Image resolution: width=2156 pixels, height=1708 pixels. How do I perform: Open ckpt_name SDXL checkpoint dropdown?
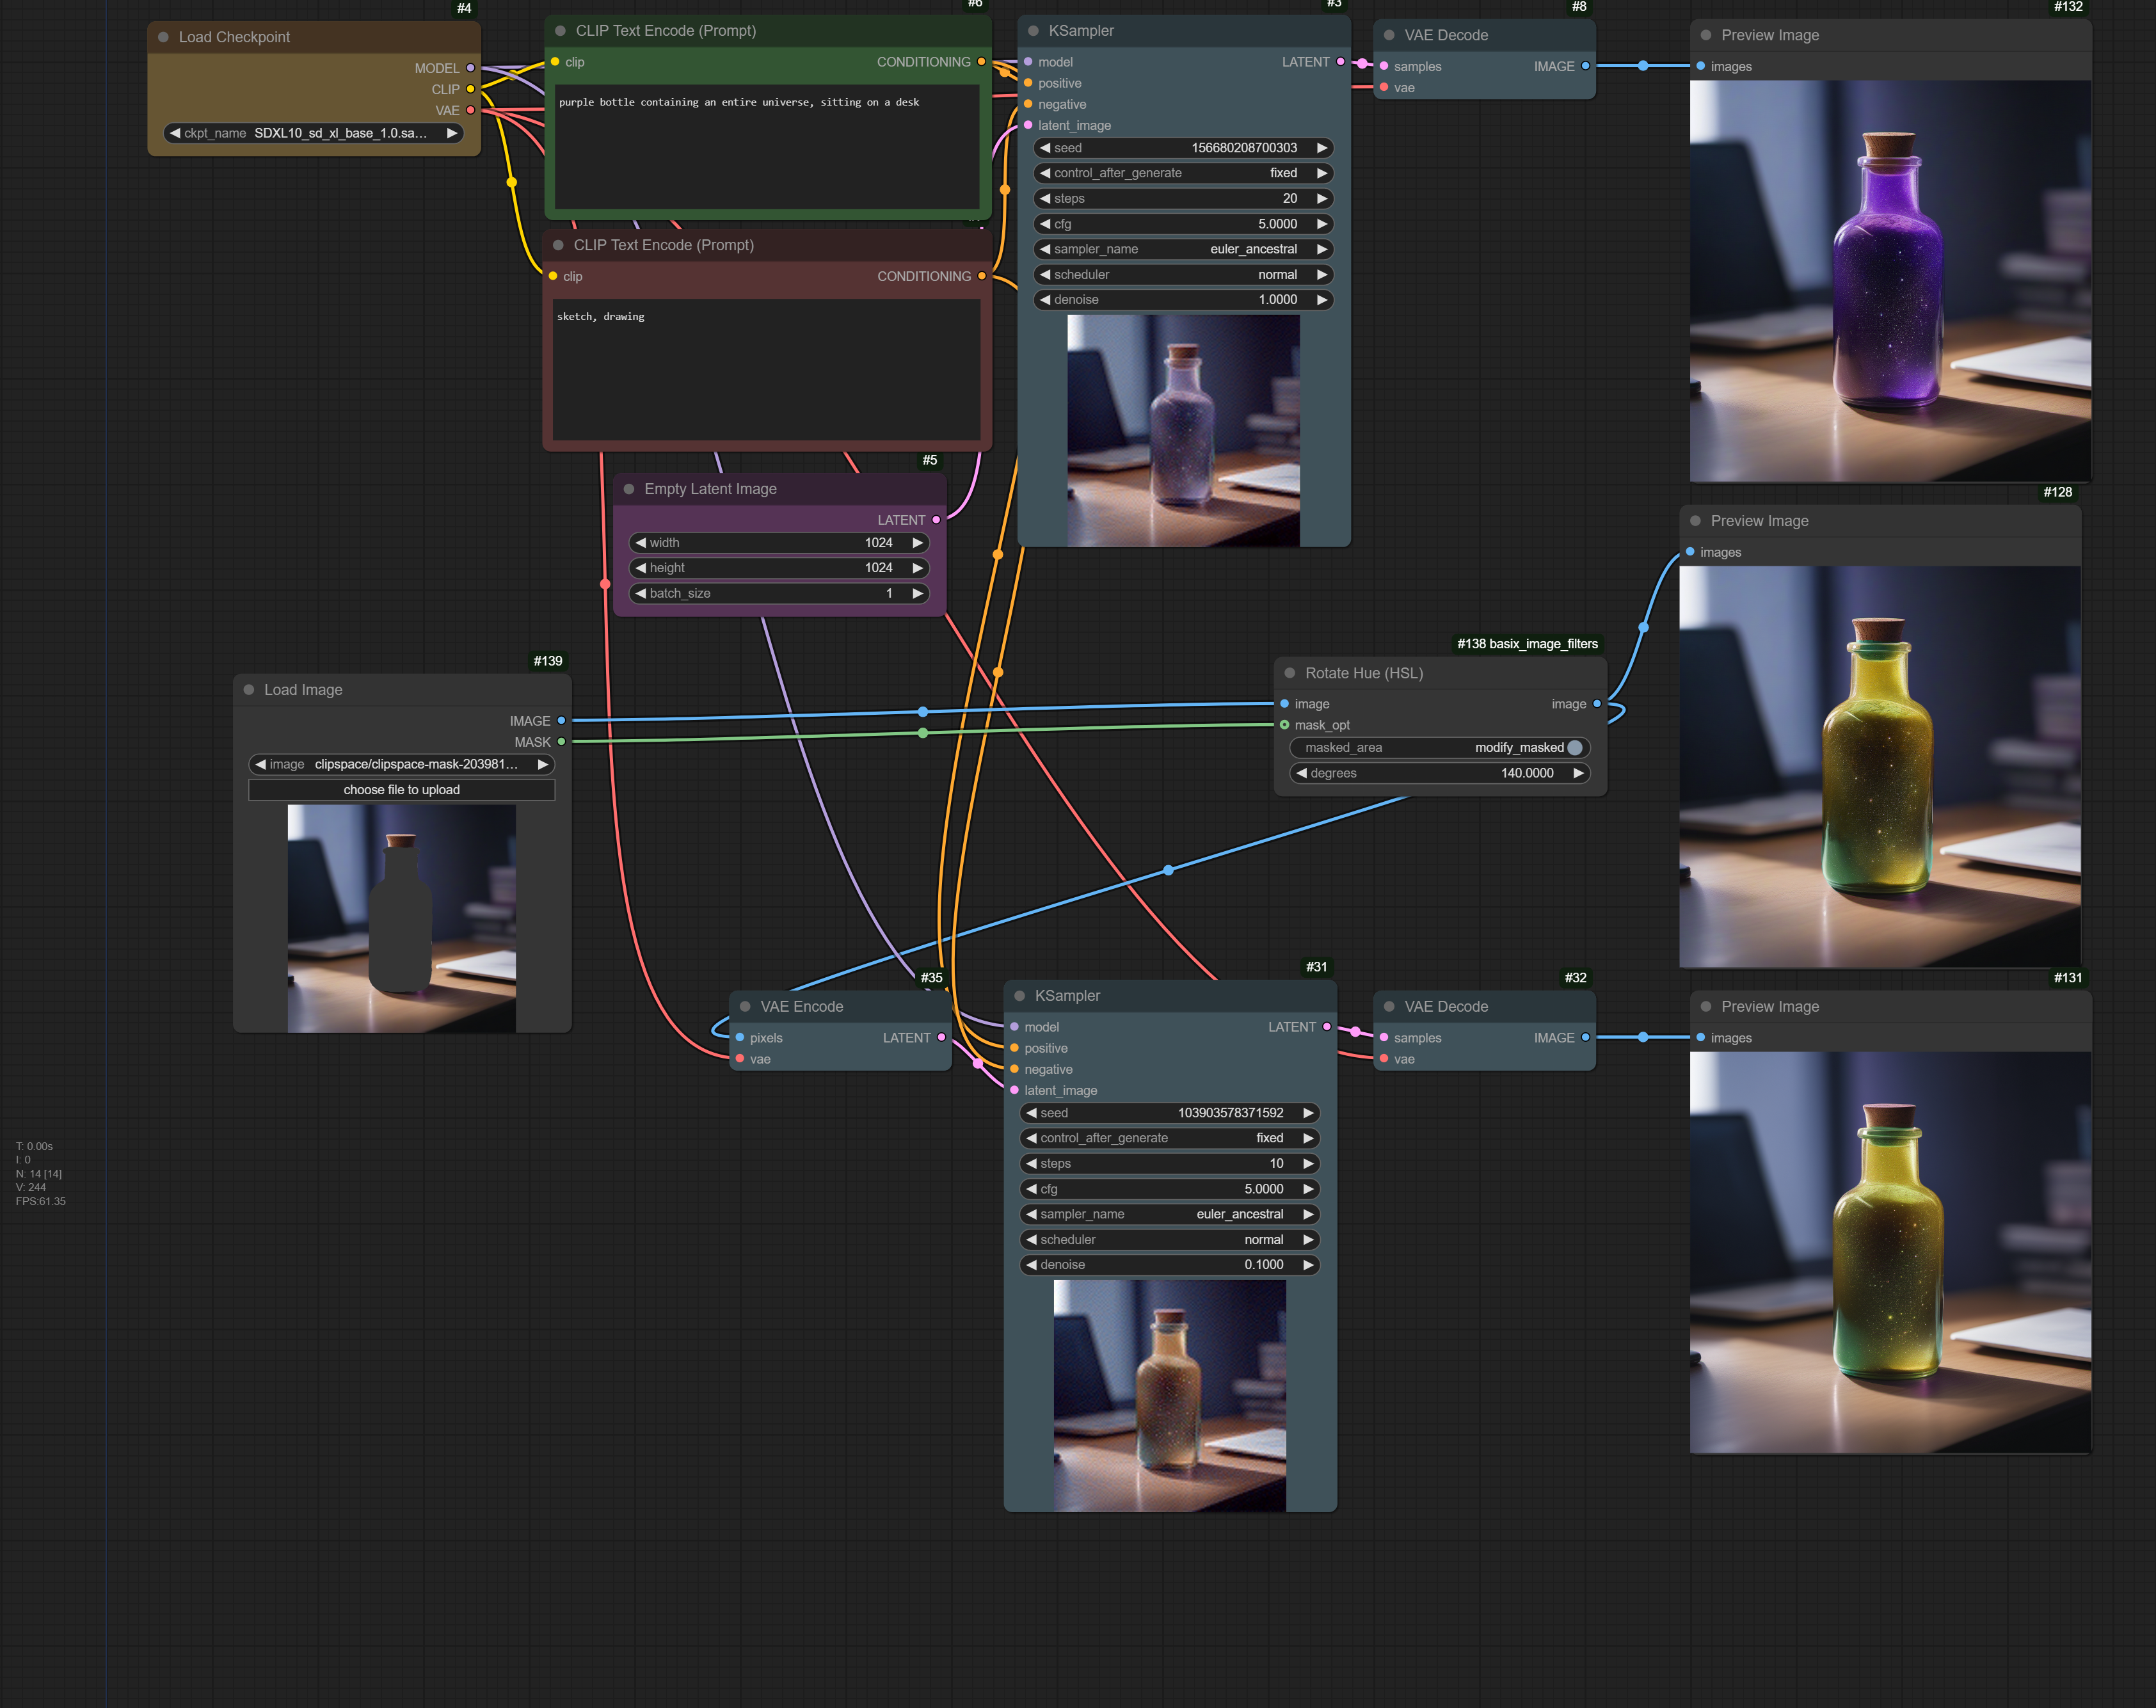(x=313, y=133)
